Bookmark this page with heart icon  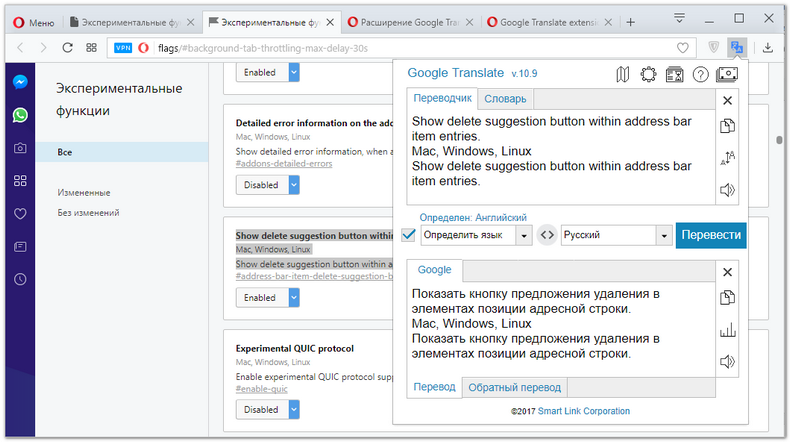point(682,48)
